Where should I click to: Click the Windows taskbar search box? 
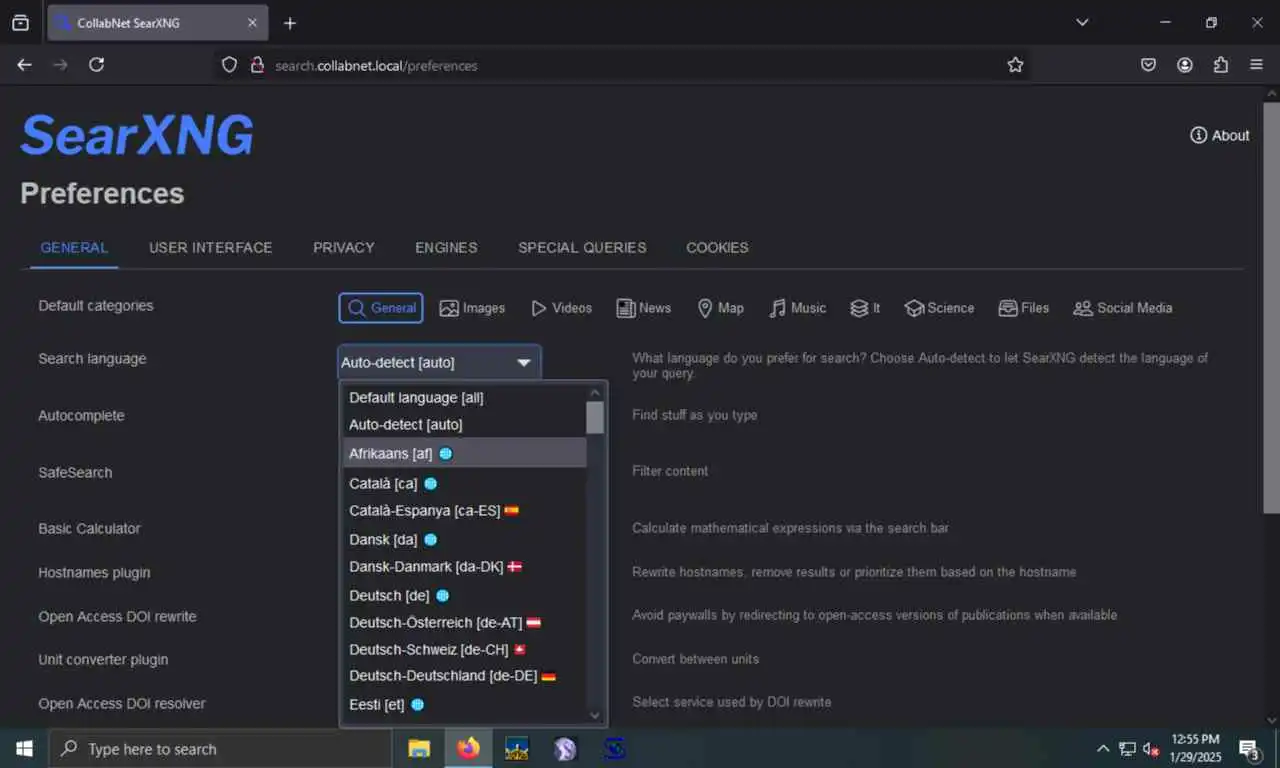tap(220, 748)
